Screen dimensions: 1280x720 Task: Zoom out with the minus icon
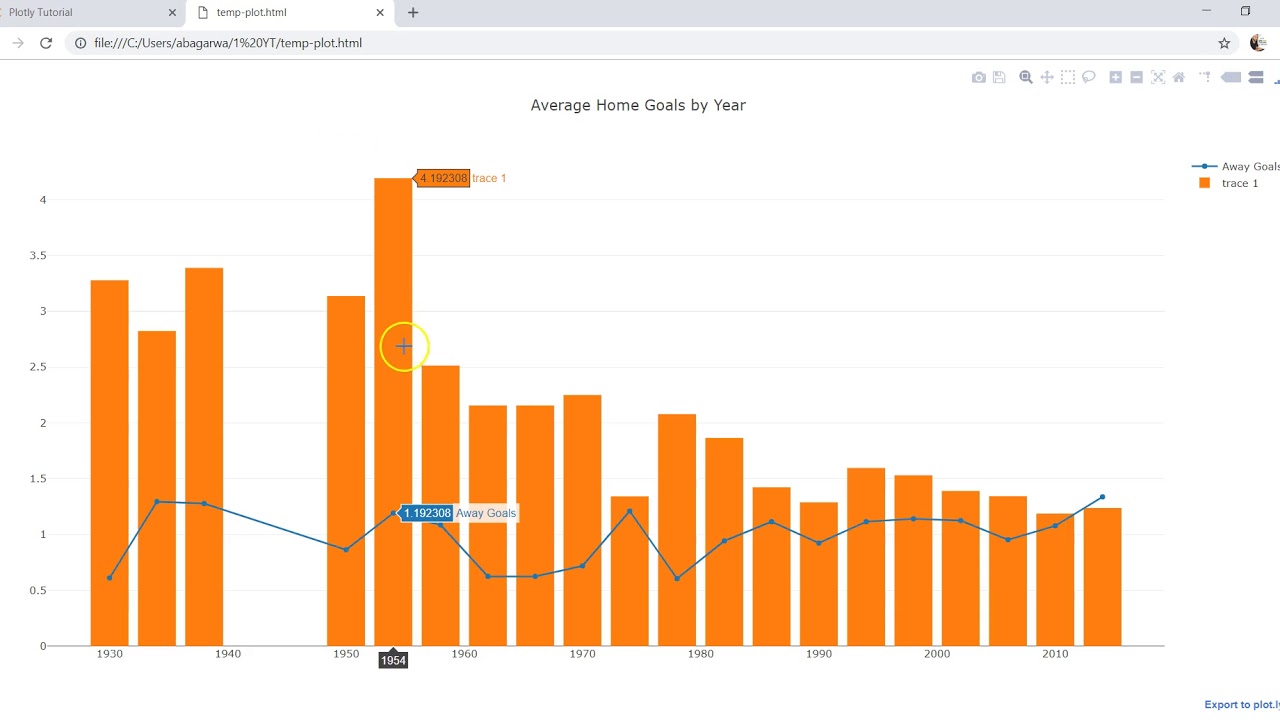(x=1137, y=78)
